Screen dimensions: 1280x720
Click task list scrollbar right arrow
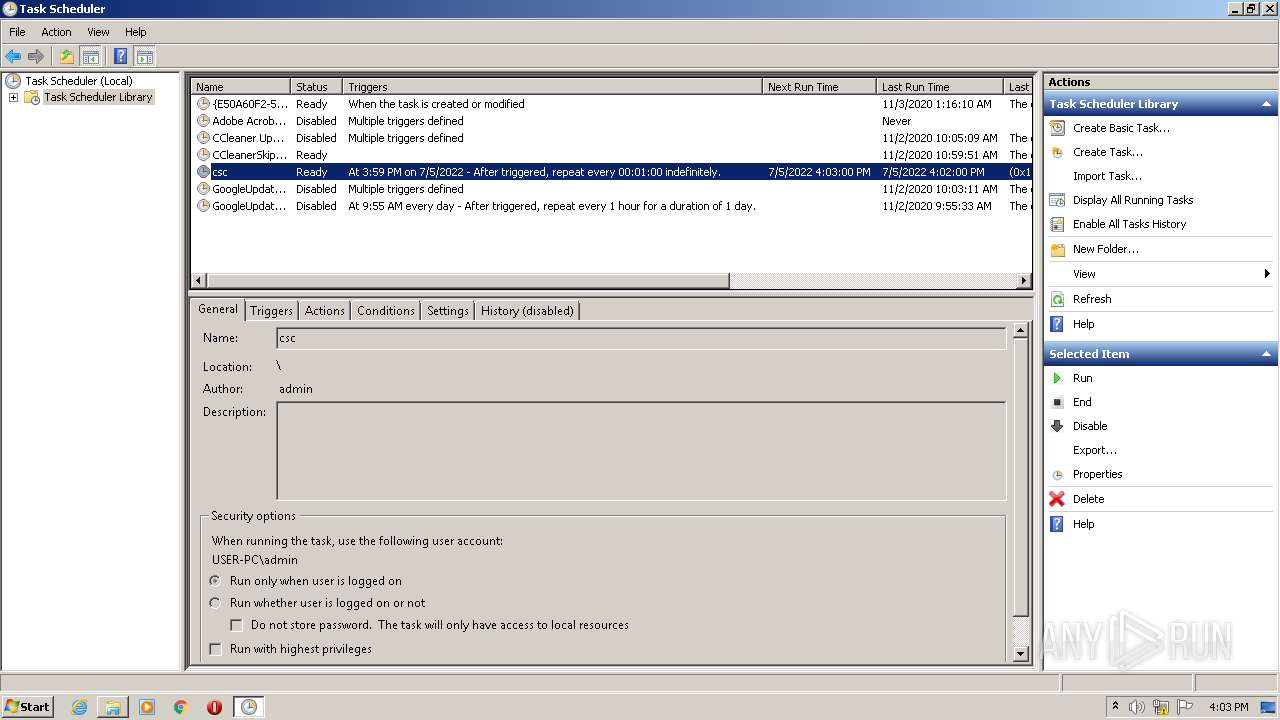point(1024,281)
